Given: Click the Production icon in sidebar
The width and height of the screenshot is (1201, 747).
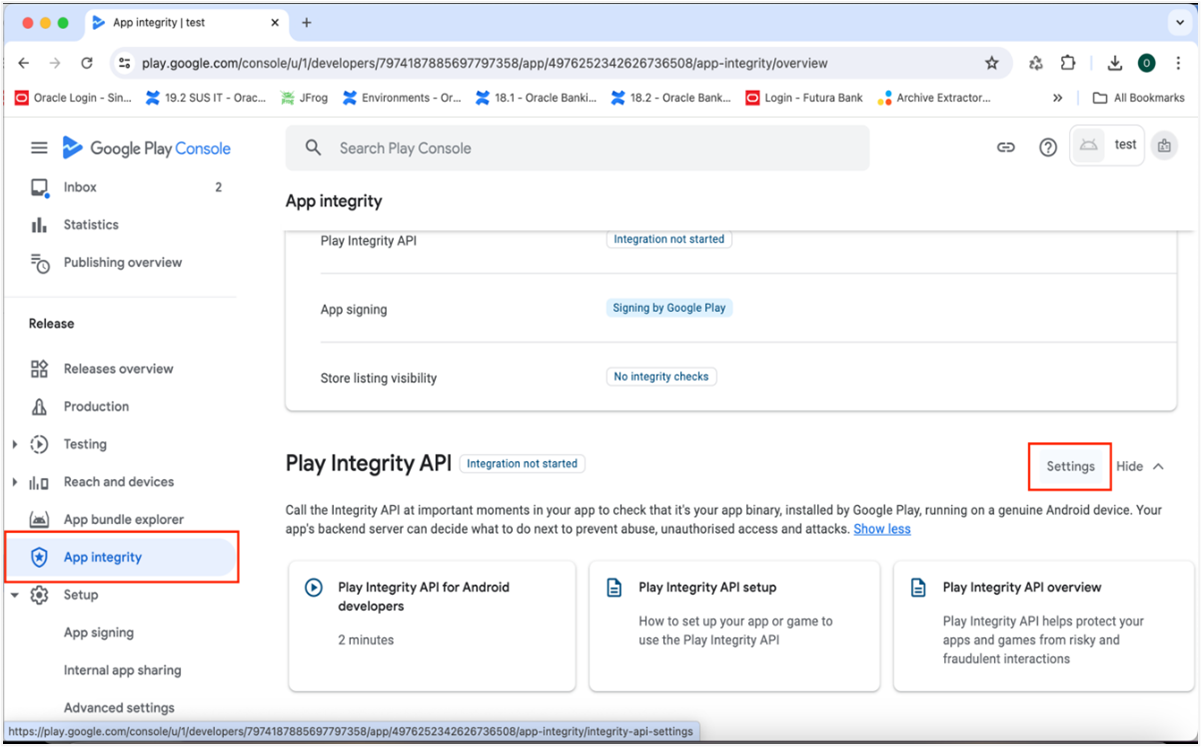Looking at the screenshot, I should 39,406.
